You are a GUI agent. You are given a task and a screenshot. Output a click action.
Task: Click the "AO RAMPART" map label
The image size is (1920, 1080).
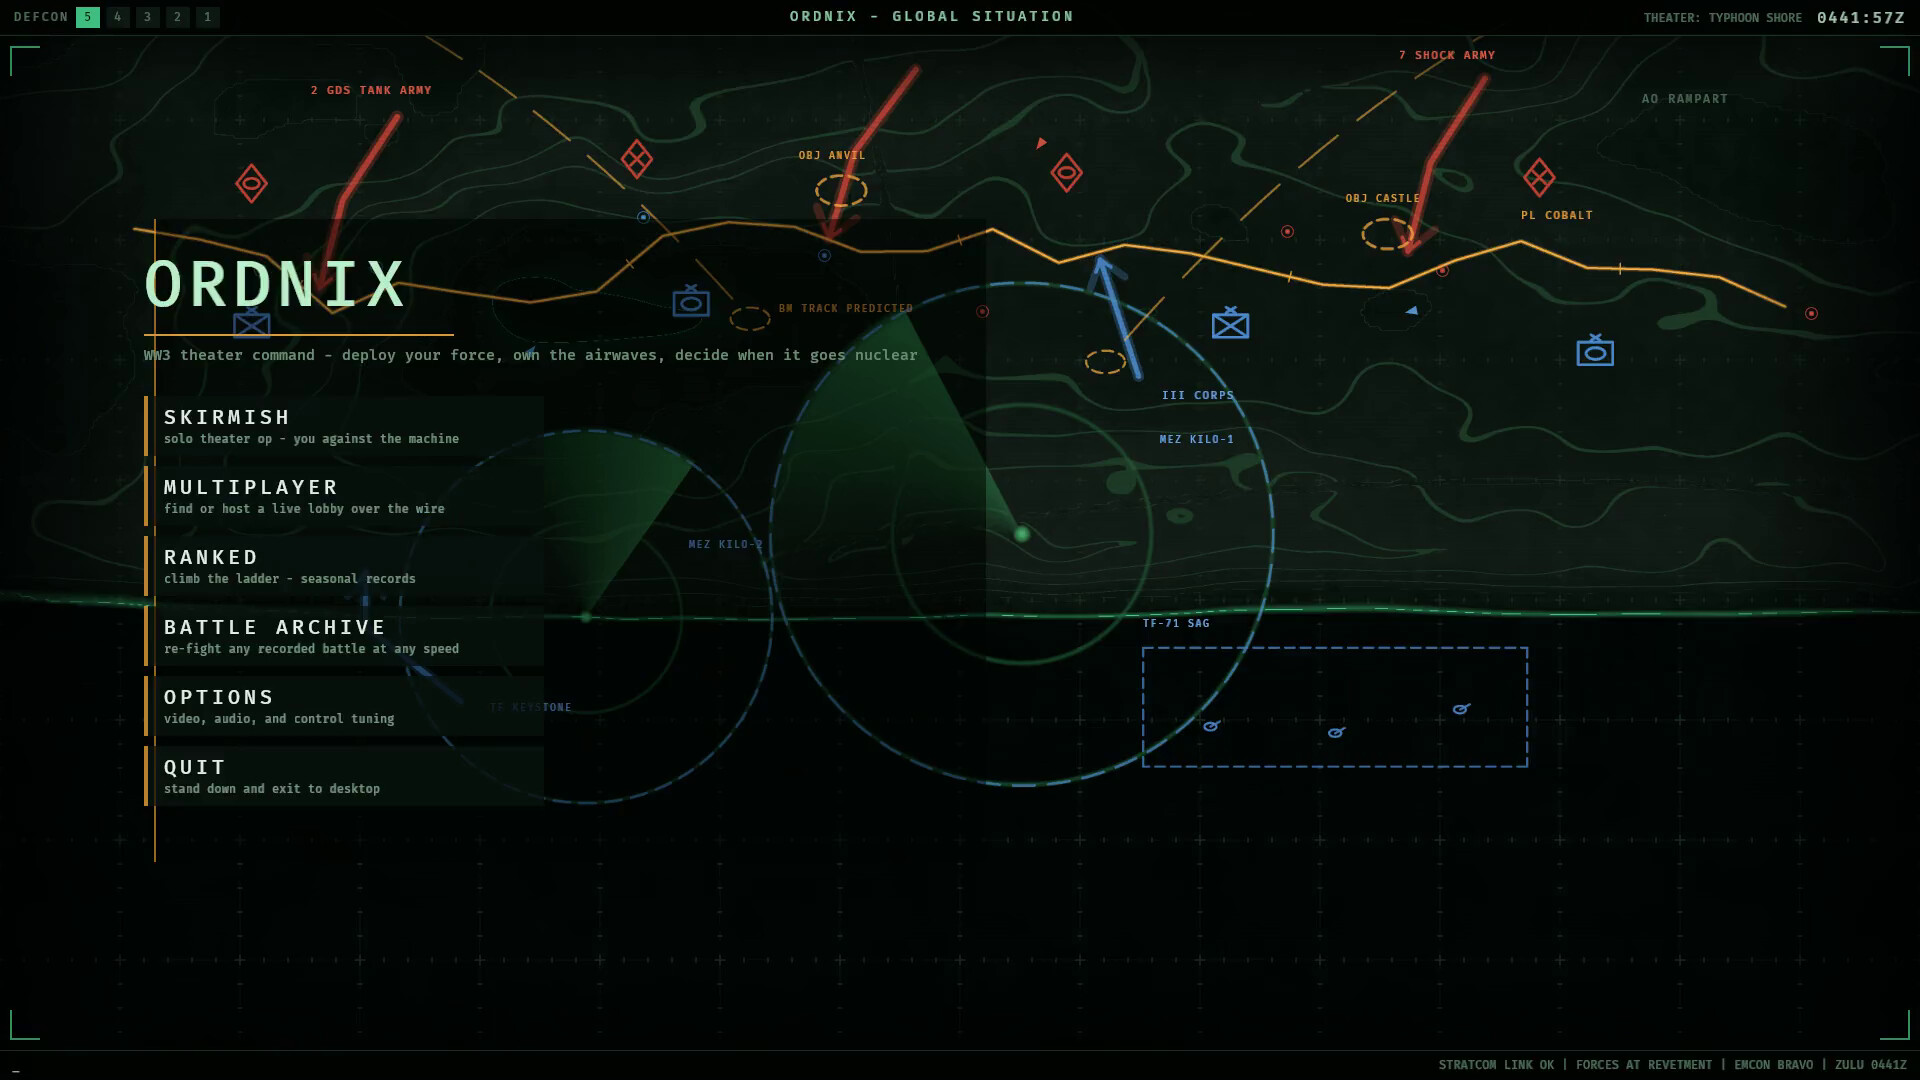click(1685, 99)
